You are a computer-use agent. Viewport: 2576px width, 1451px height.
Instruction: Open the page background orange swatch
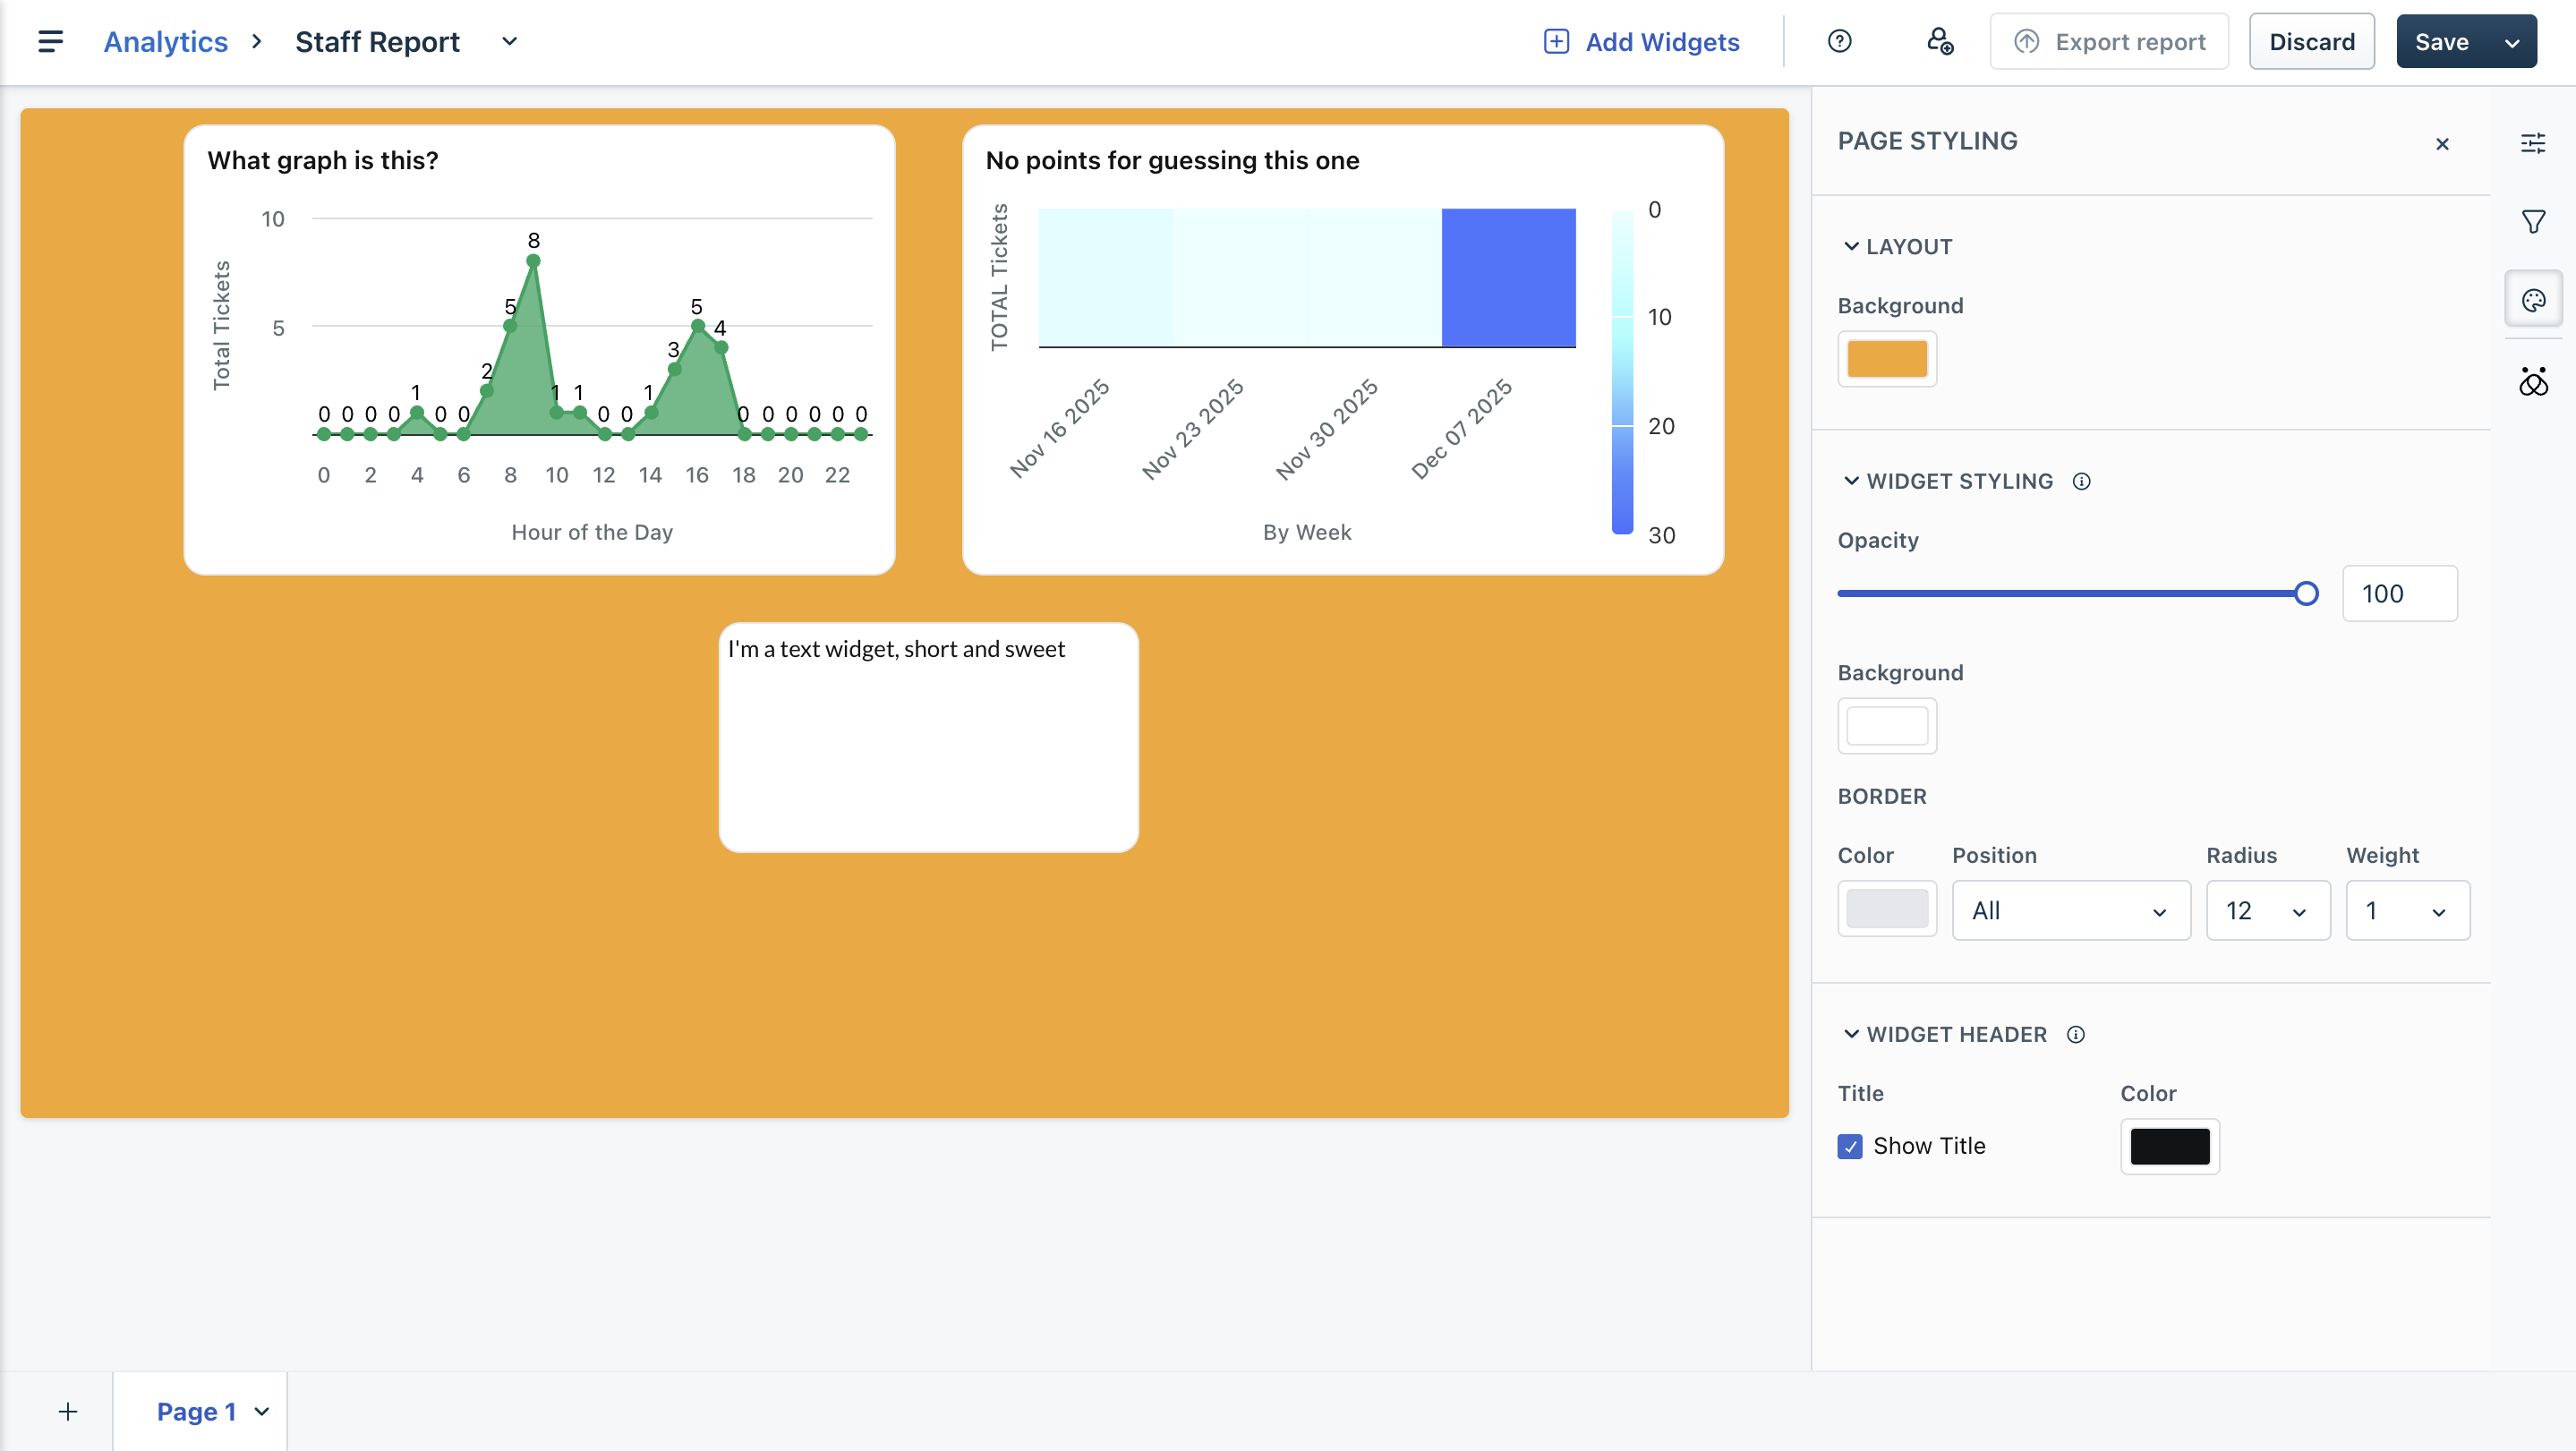point(1886,358)
